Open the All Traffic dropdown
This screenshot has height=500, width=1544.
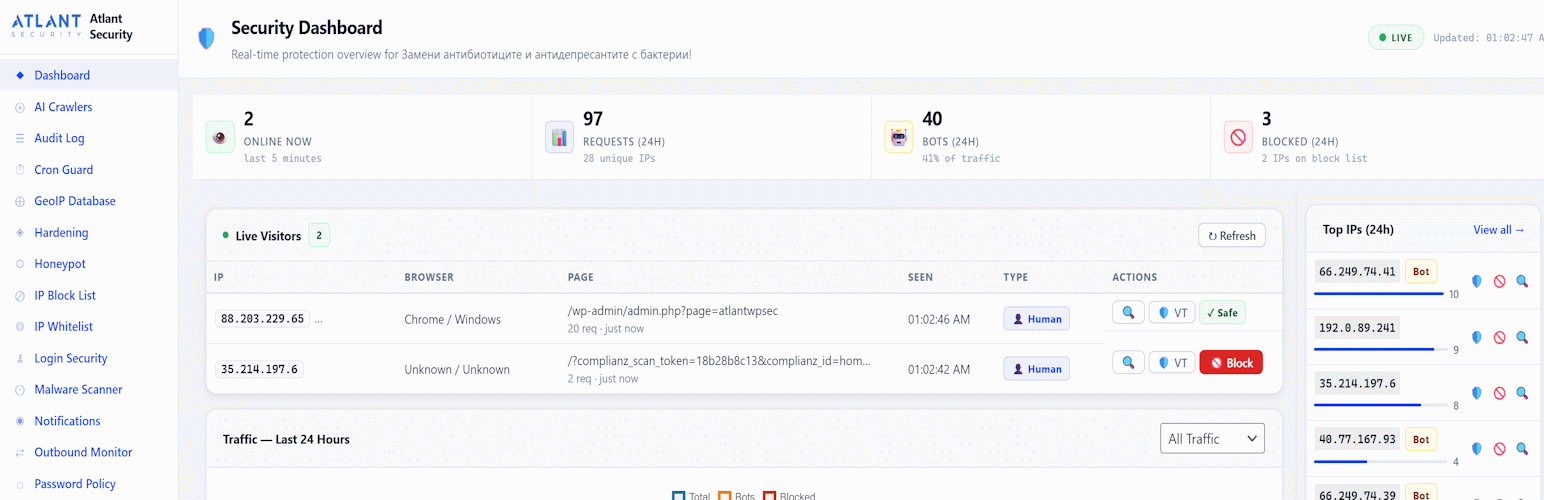point(1212,438)
